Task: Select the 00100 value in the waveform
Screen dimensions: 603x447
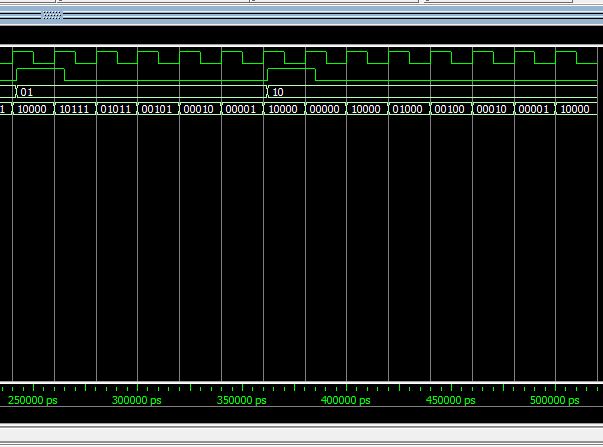Action: coord(449,109)
